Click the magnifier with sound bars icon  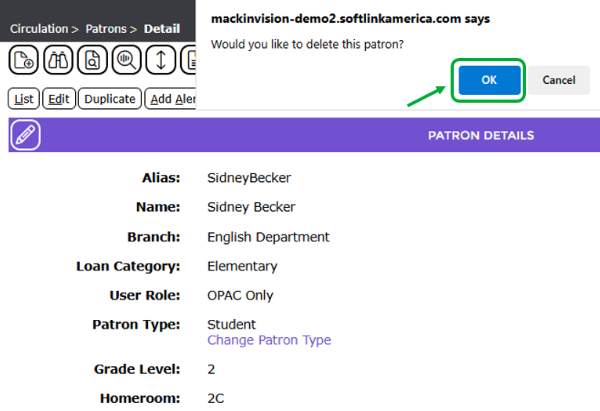point(127,60)
